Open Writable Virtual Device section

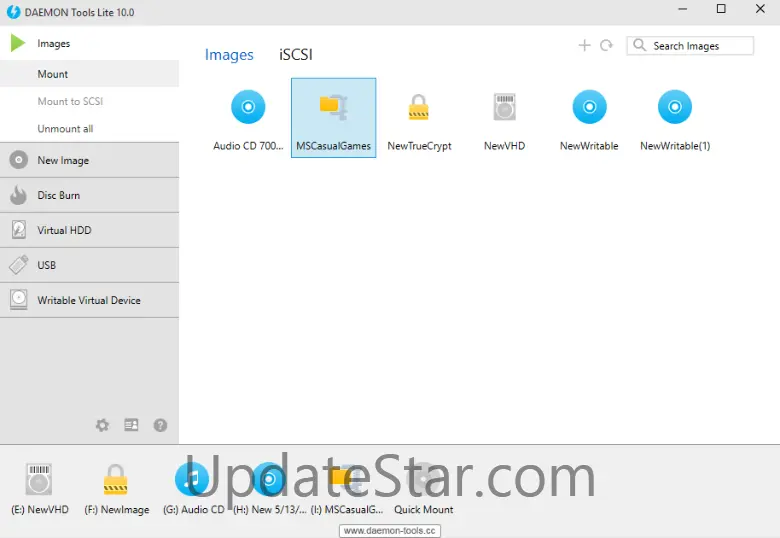90,300
